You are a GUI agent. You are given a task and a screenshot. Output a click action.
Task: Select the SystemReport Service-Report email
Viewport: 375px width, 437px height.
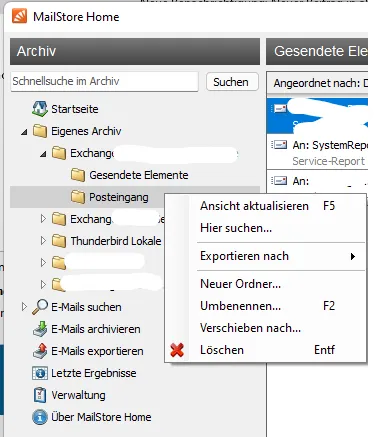pos(317,153)
